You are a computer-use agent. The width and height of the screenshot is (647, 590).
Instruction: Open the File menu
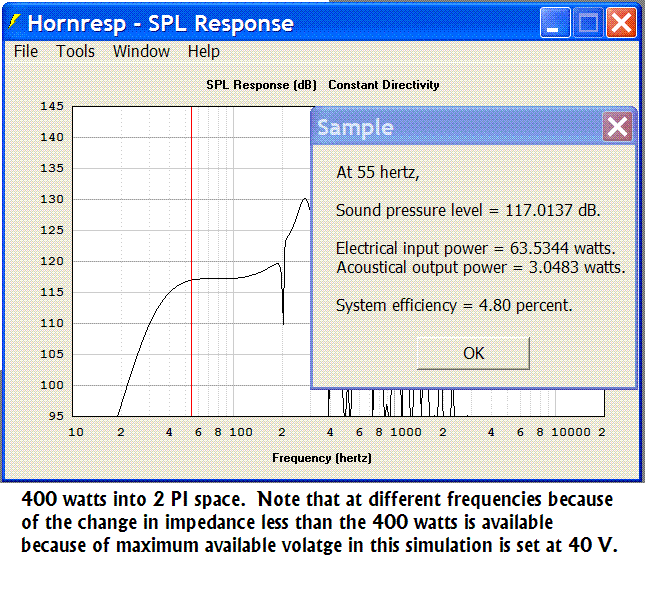tap(26, 52)
